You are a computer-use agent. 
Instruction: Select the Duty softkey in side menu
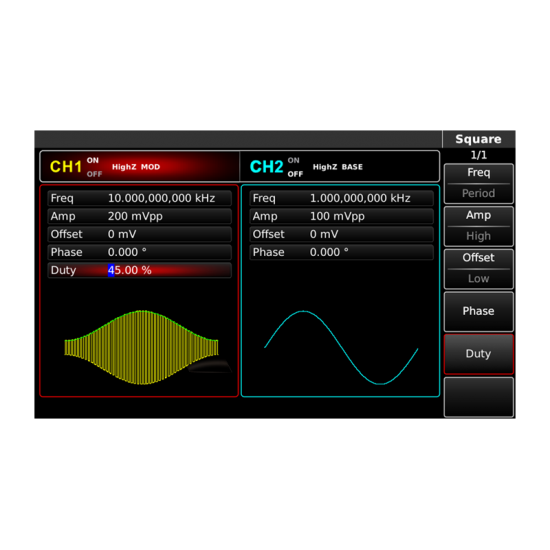tap(478, 354)
